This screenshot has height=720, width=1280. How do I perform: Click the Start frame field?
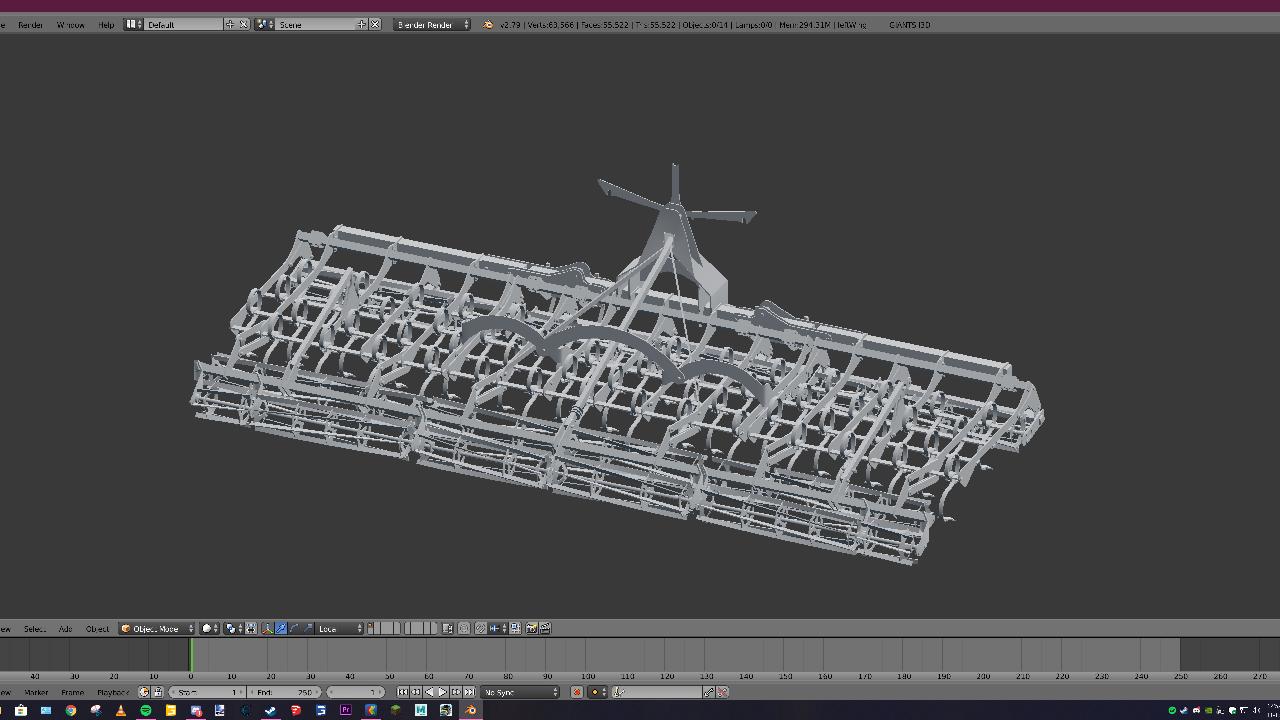click(208, 692)
